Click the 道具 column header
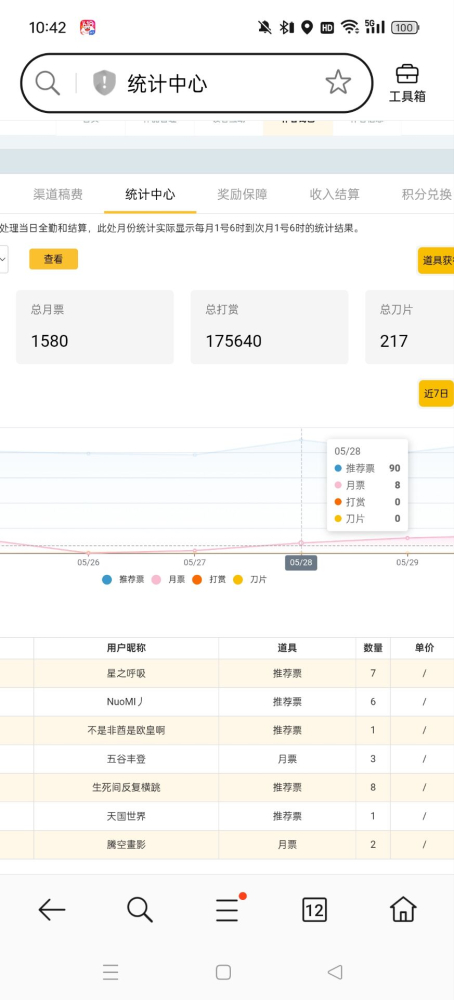Viewport: 454px width, 1000px height. pyautogui.click(x=287, y=648)
